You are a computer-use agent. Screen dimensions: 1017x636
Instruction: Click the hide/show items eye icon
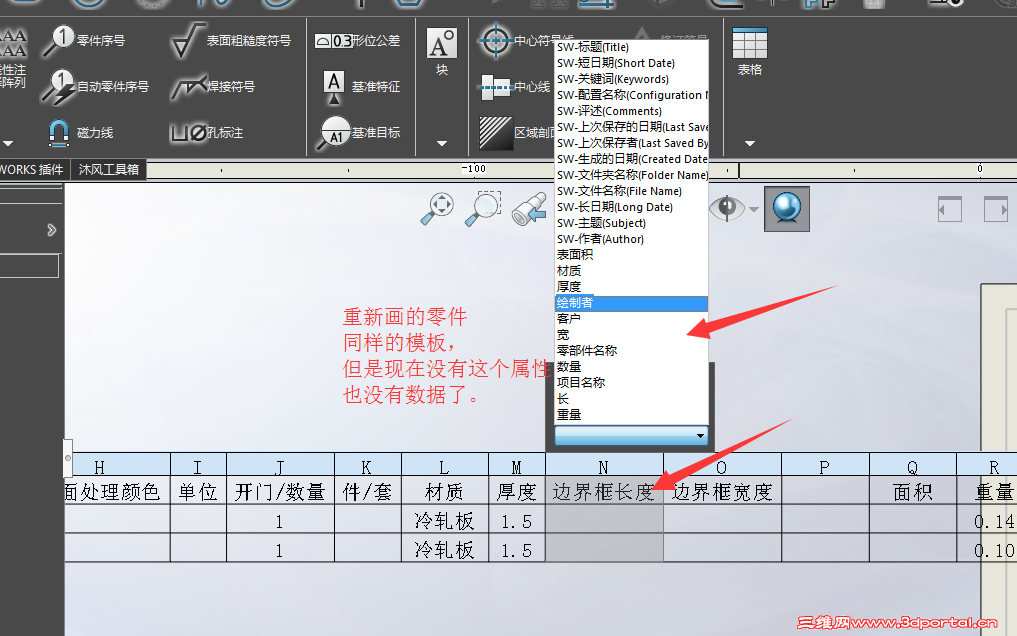726,208
